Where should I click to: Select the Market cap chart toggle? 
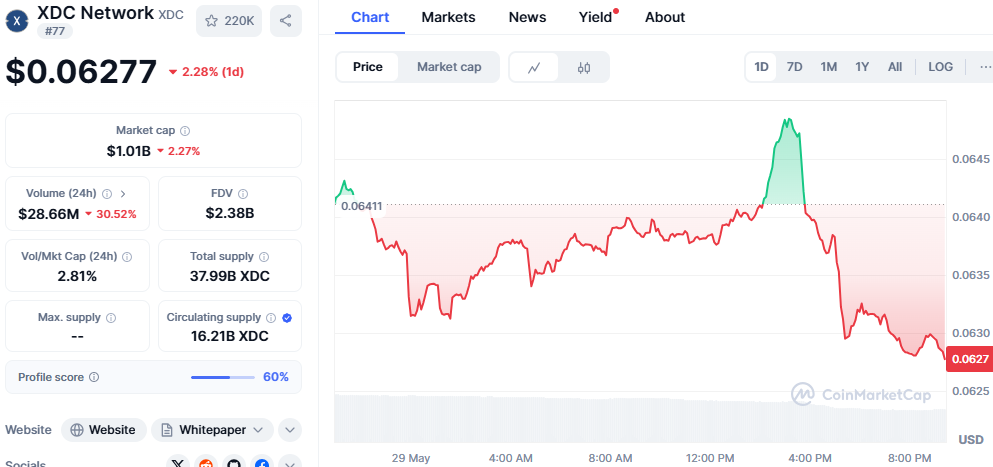[x=449, y=67]
